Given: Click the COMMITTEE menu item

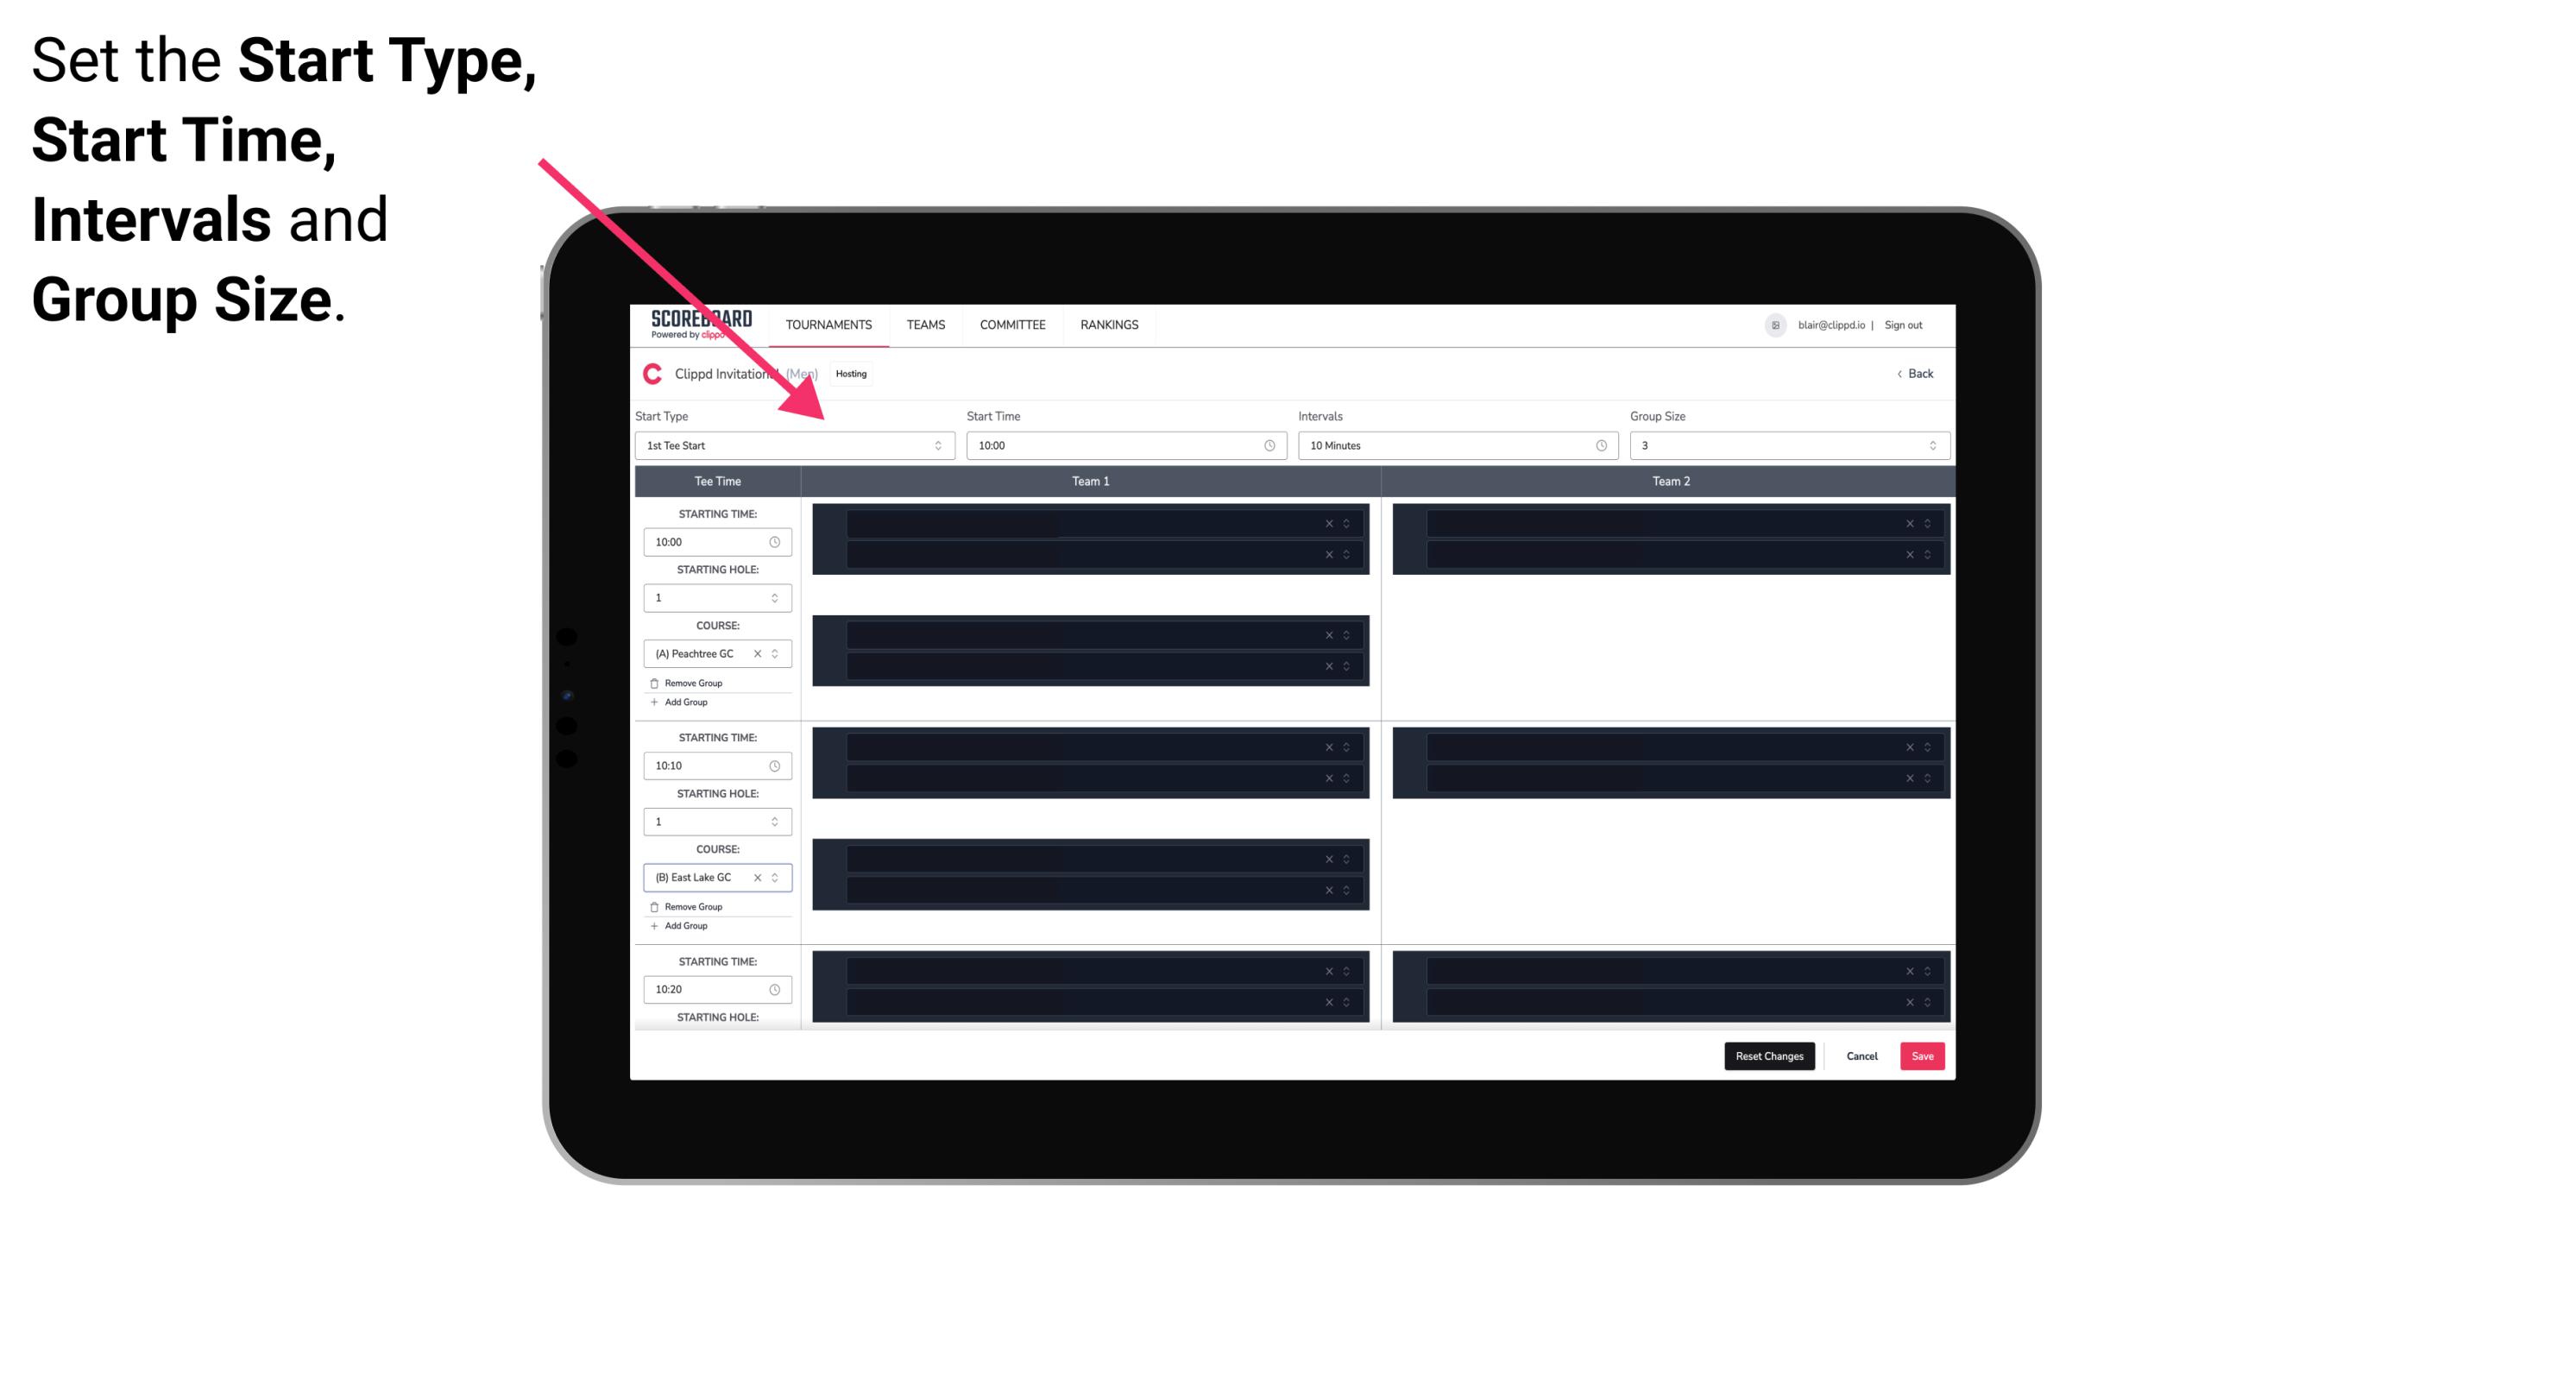Looking at the screenshot, I should point(1011,323).
